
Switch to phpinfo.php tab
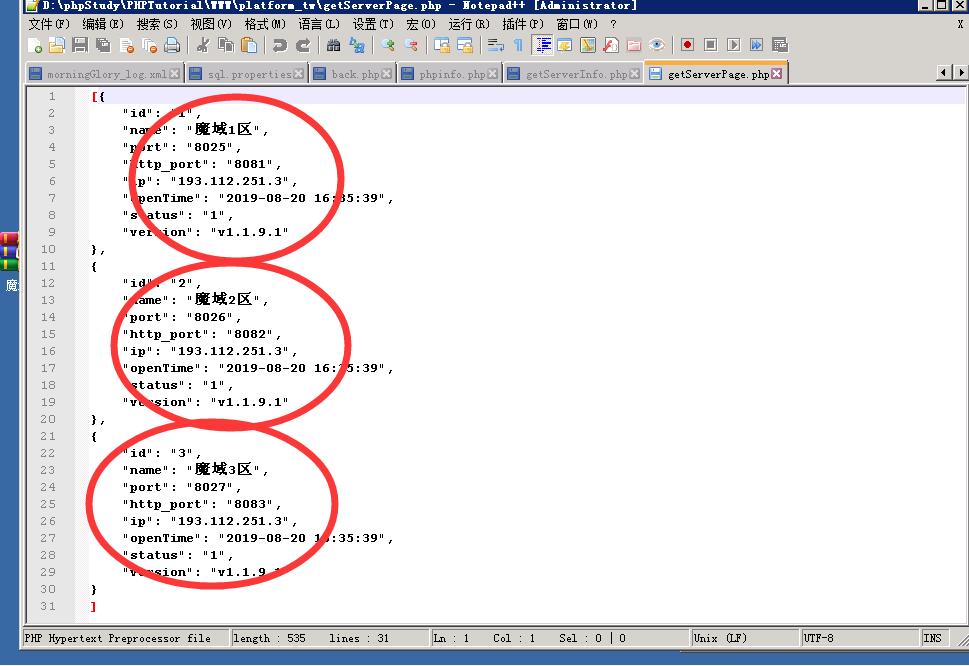tap(450, 74)
